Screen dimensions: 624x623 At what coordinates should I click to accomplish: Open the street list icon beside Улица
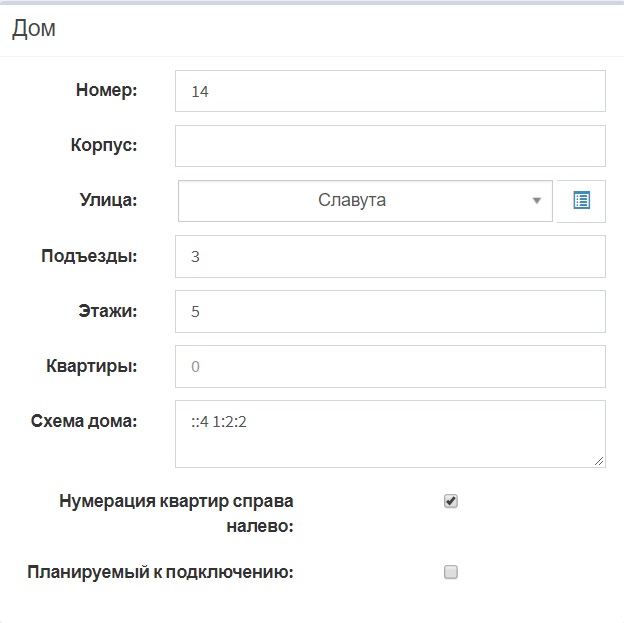click(x=581, y=201)
